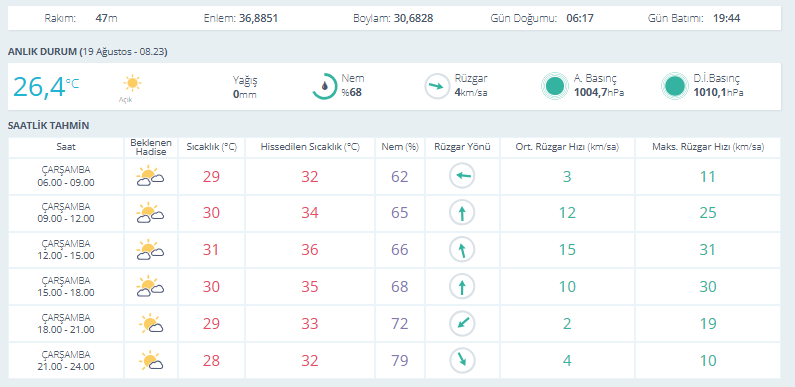Click wind direction arrow in 06.00 - 09.00 row

(x=462, y=176)
